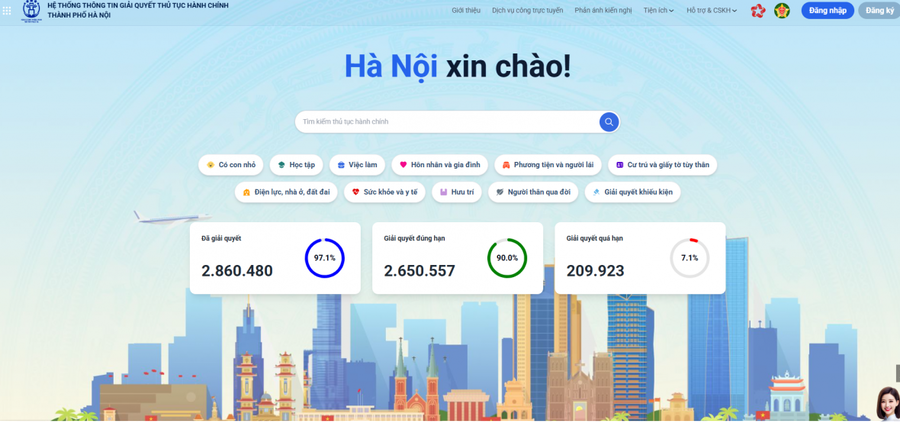Screen dimensions: 900x423
Task: Select the Giải quyết khiếu kiện category
Action: coord(633,192)
